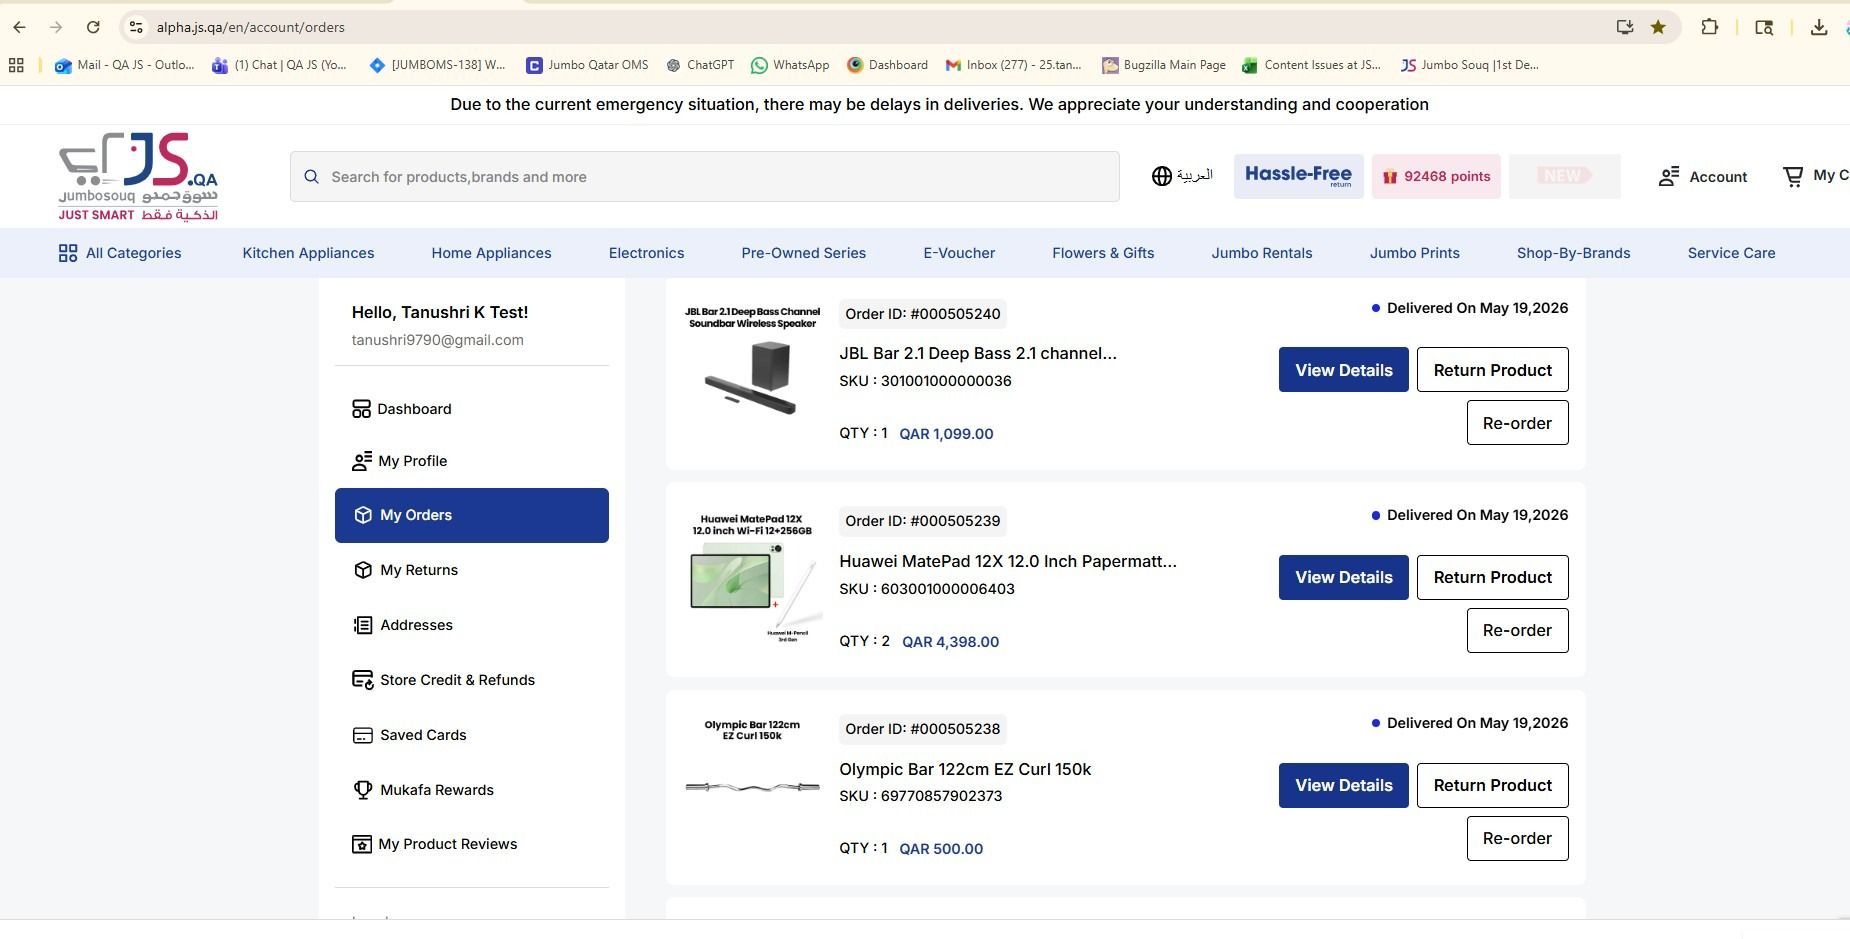Open Service Care category
Screen dimensions: 1850x939
[x=1731, y=253]
